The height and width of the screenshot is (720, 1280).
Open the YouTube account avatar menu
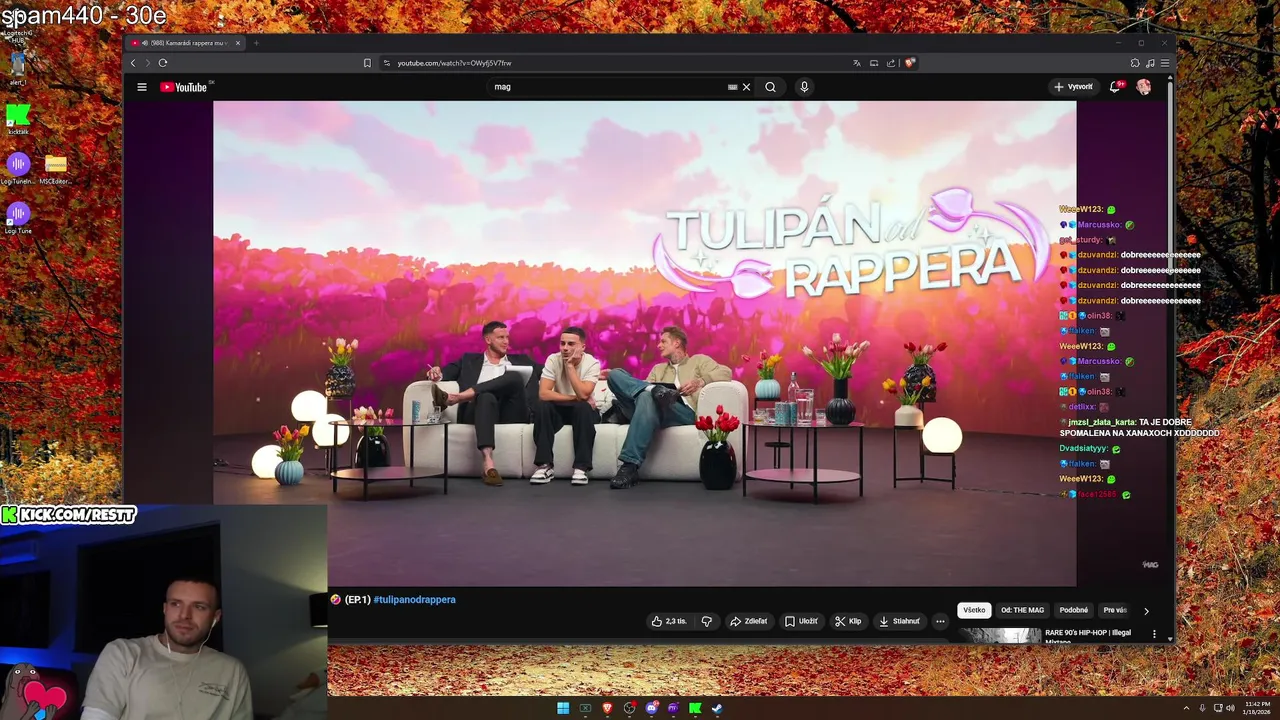tap(1143, 87)
